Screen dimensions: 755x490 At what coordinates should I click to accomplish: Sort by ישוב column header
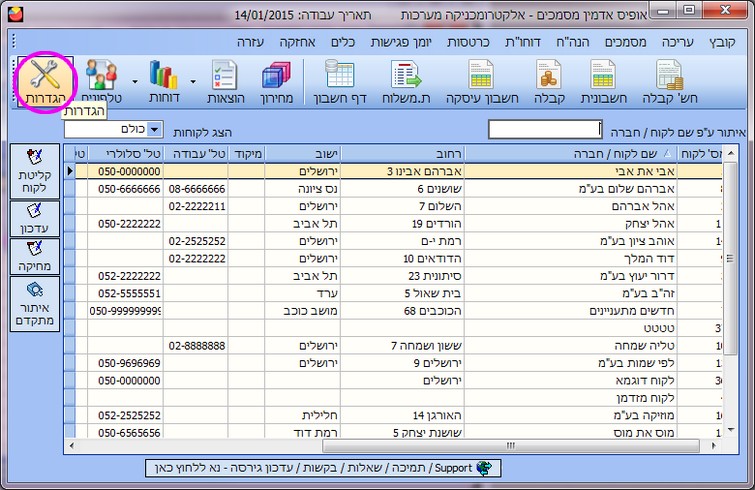coord(302,154)
